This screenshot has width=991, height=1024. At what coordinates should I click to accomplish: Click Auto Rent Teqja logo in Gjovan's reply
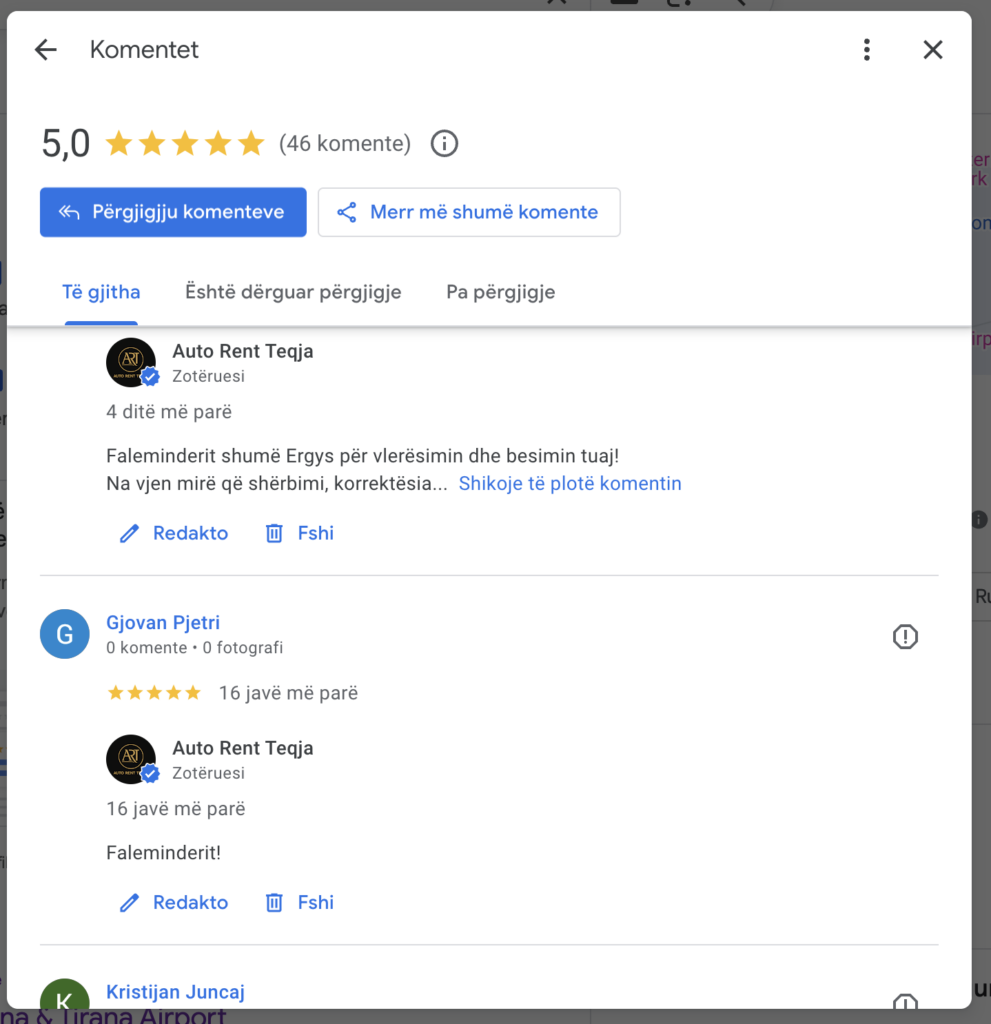tap(131, 759)
